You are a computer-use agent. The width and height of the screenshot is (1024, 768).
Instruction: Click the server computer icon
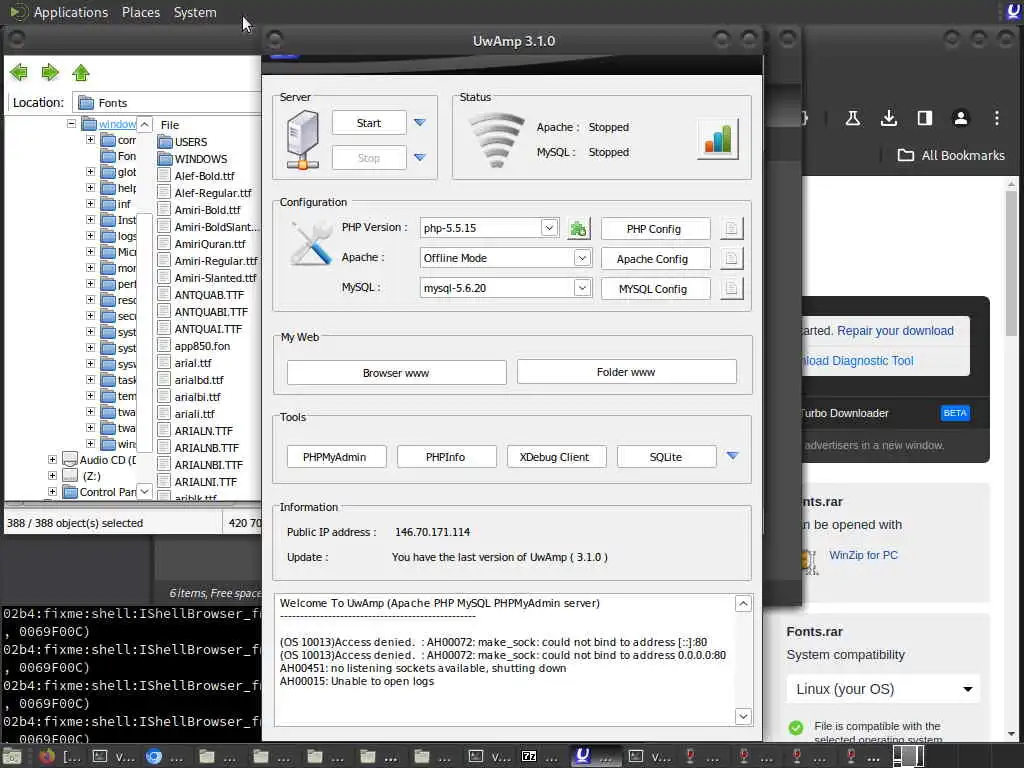coord(303,140)
